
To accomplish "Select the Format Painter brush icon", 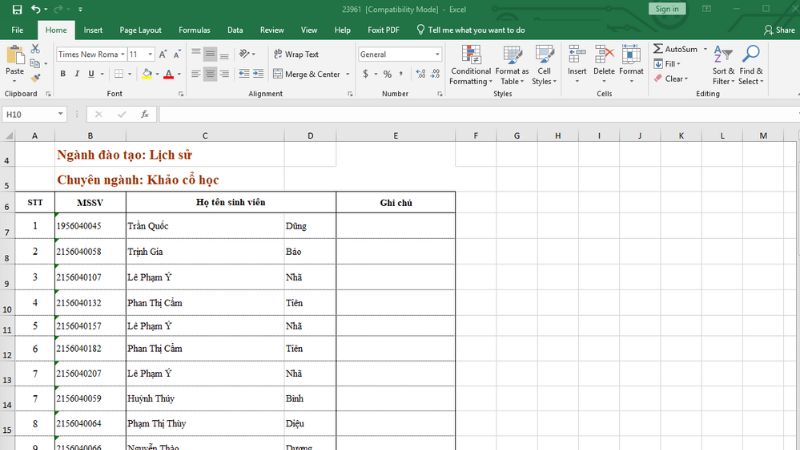I will click(x=37, y=77).
